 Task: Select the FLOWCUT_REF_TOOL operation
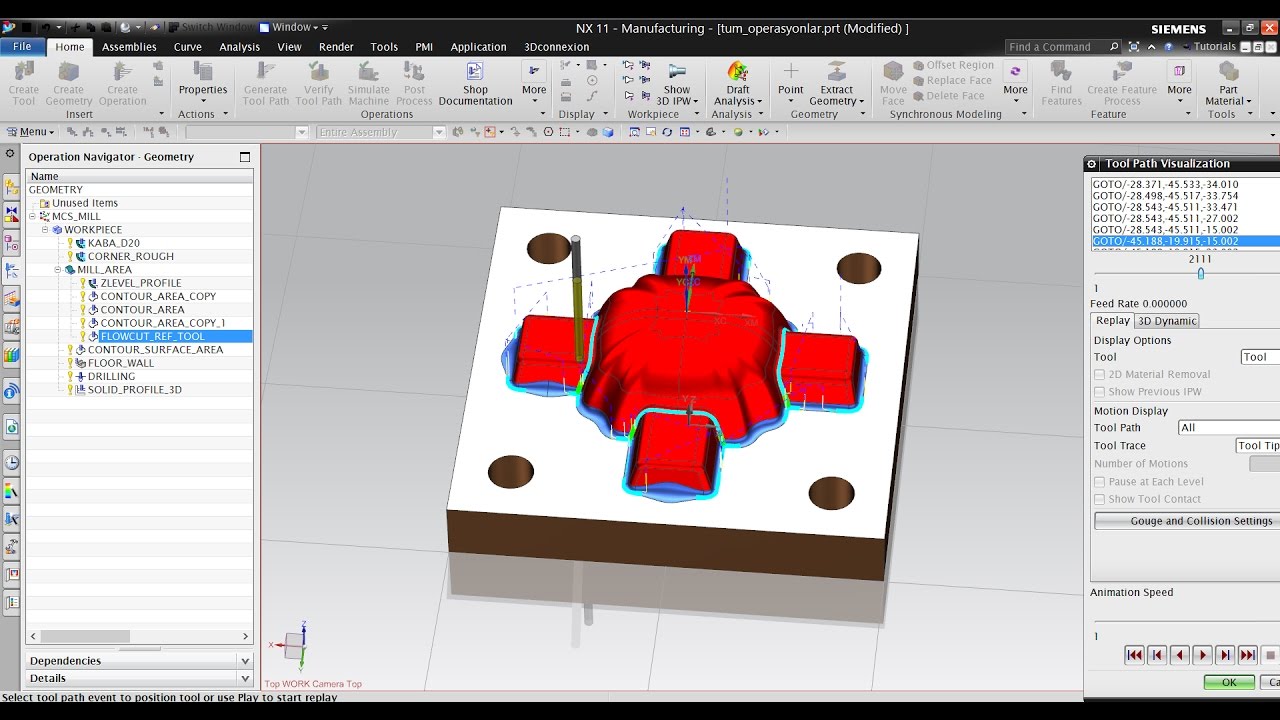(152, 337)
